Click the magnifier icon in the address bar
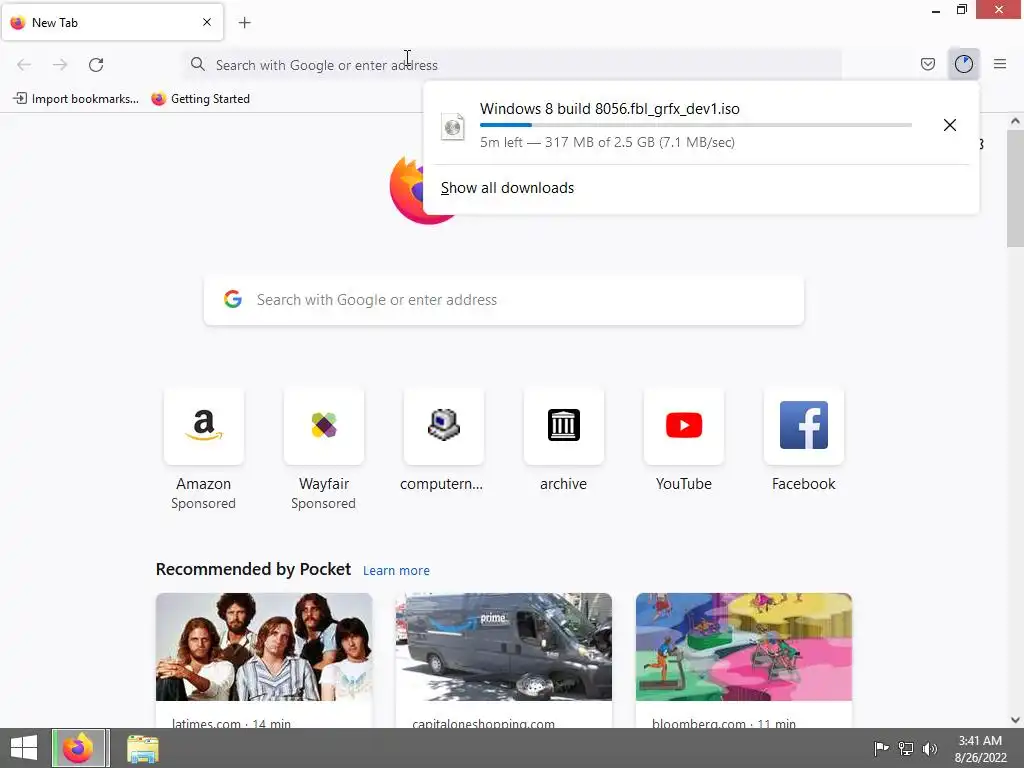 (x=197, y=64)
